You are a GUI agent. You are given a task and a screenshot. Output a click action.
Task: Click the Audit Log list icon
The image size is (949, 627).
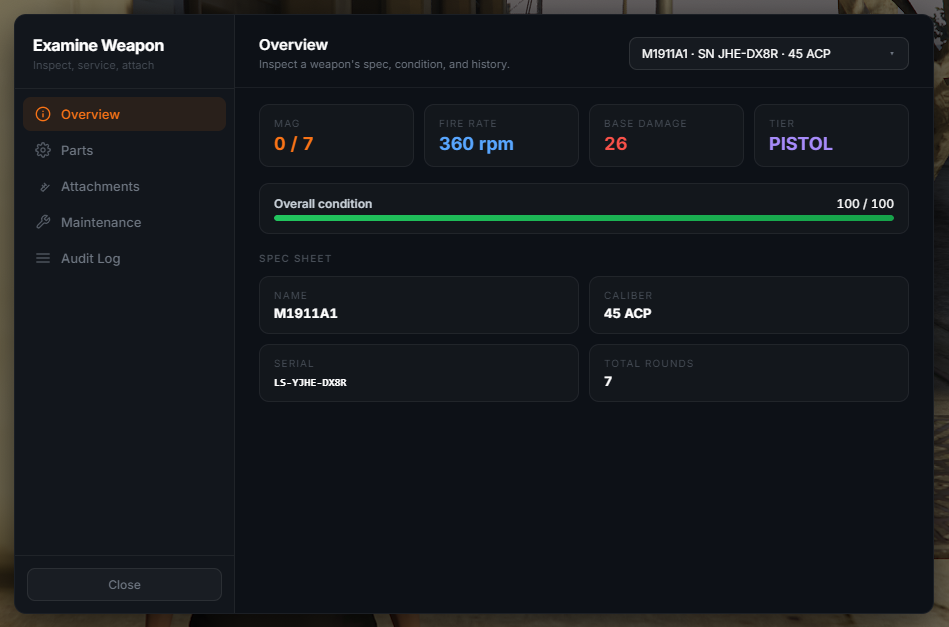[x=43, y=258]
